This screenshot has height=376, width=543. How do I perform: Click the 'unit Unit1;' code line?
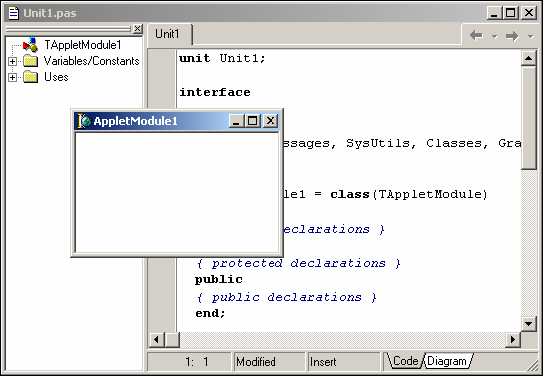(222, 58)
